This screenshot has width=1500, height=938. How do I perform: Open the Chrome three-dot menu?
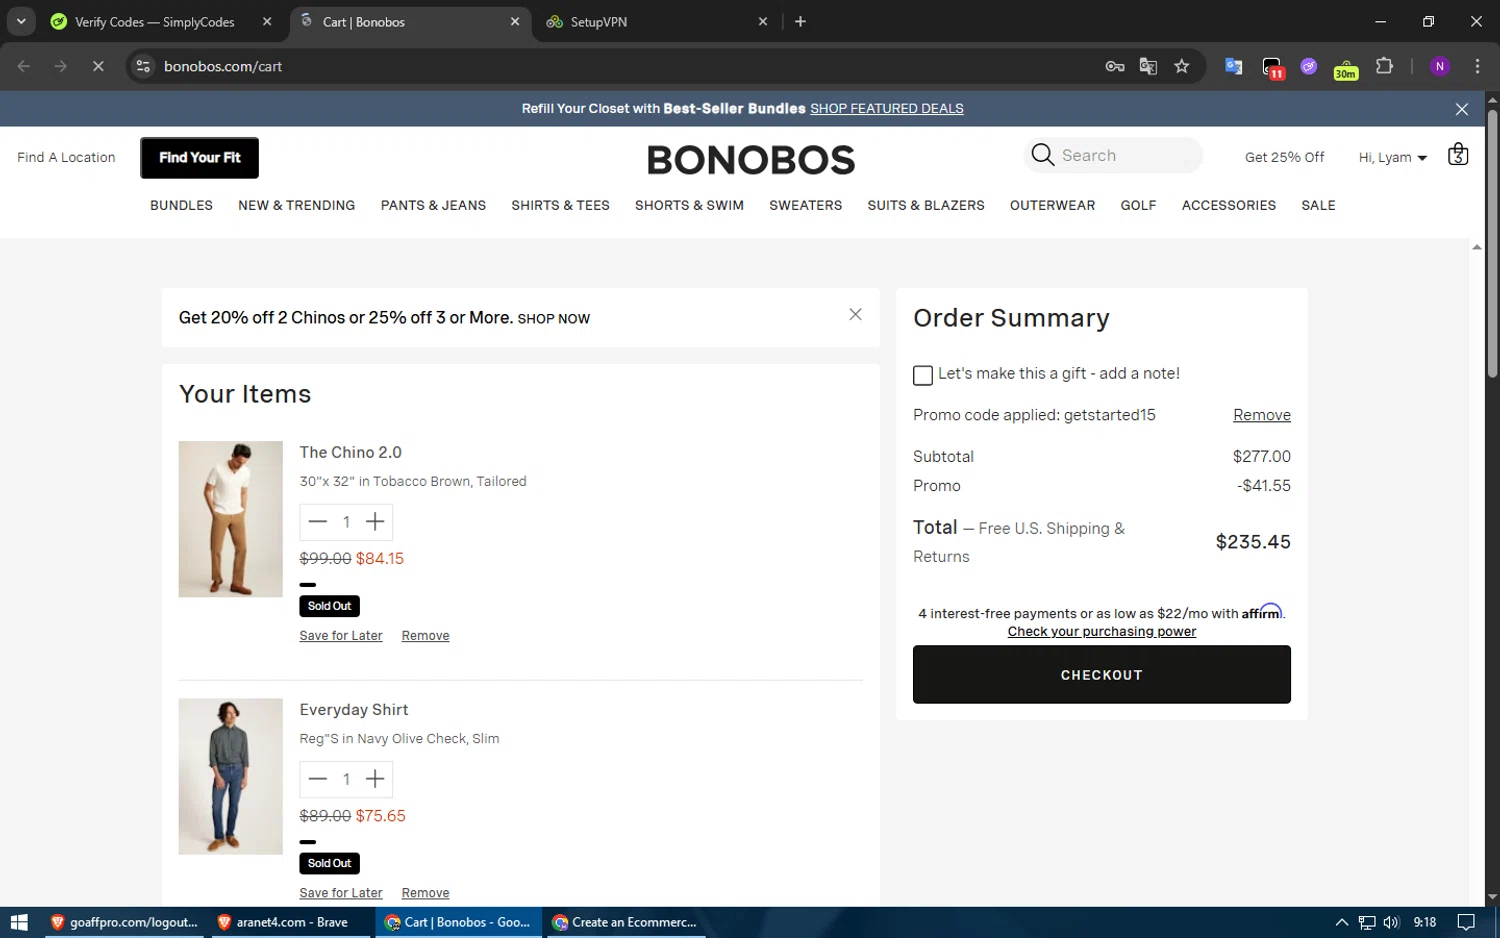(x=1477, y=66)
